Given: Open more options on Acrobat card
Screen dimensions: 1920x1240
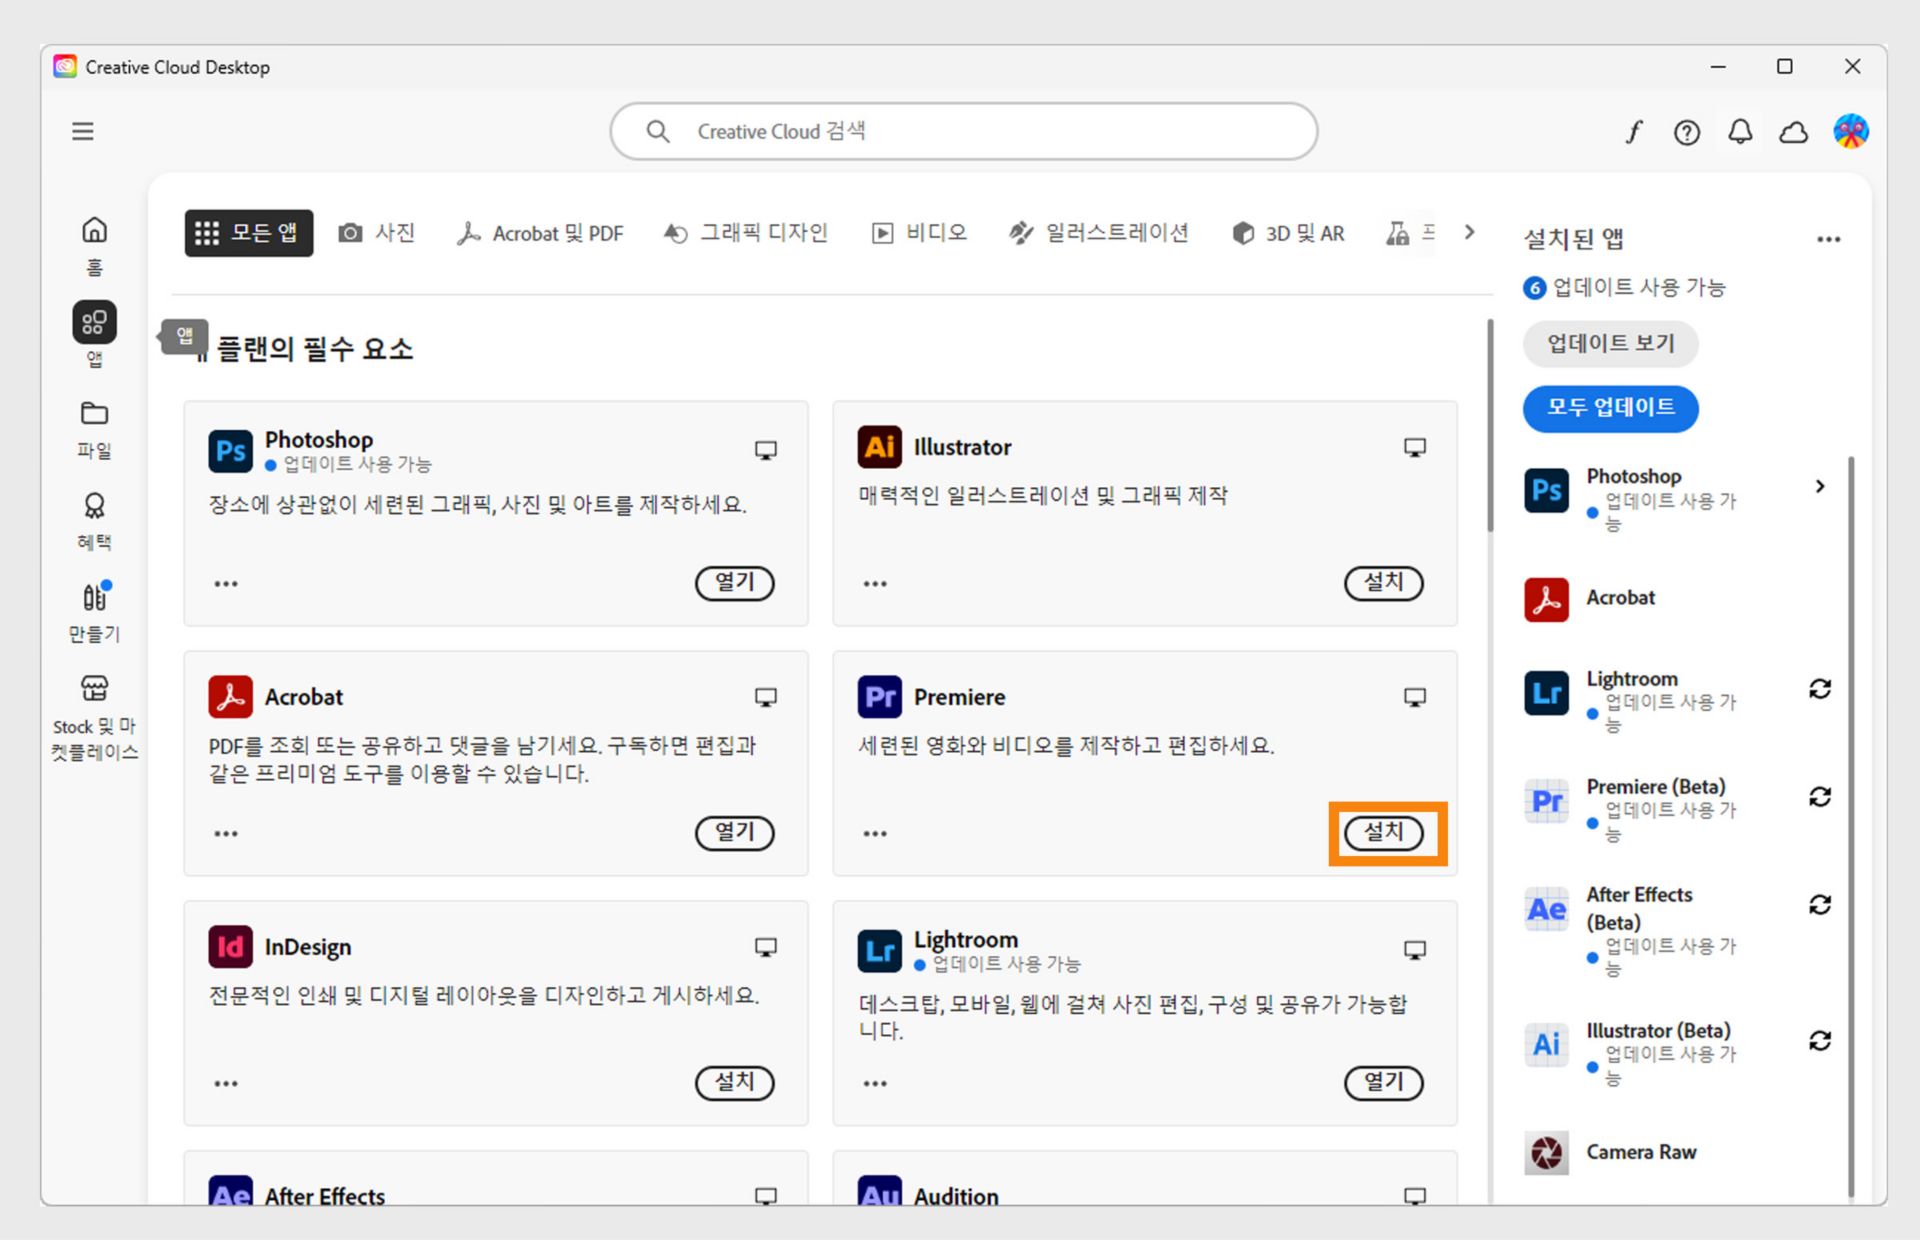Looking at the screenshot, I should click(x=226, y=834).
